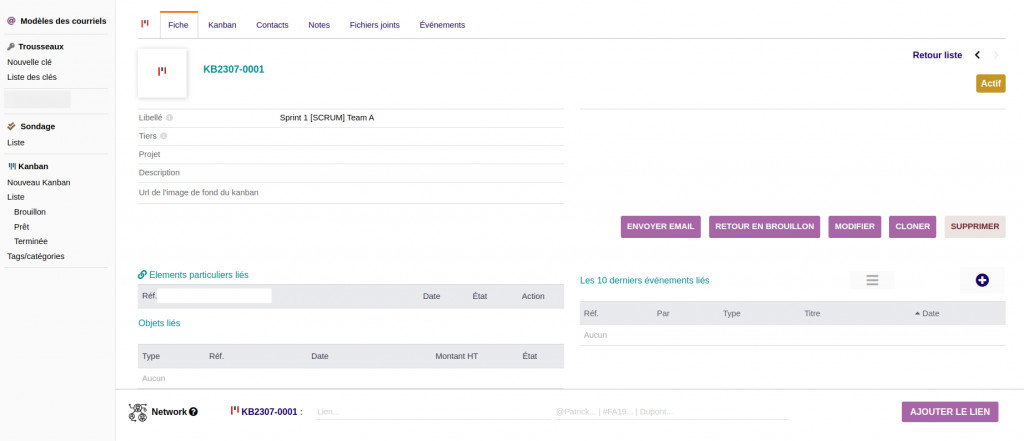Click the ENVOYER EMAIL button
The height and width of the screenshot is (441, 1024).
click(x=661, y=227)
